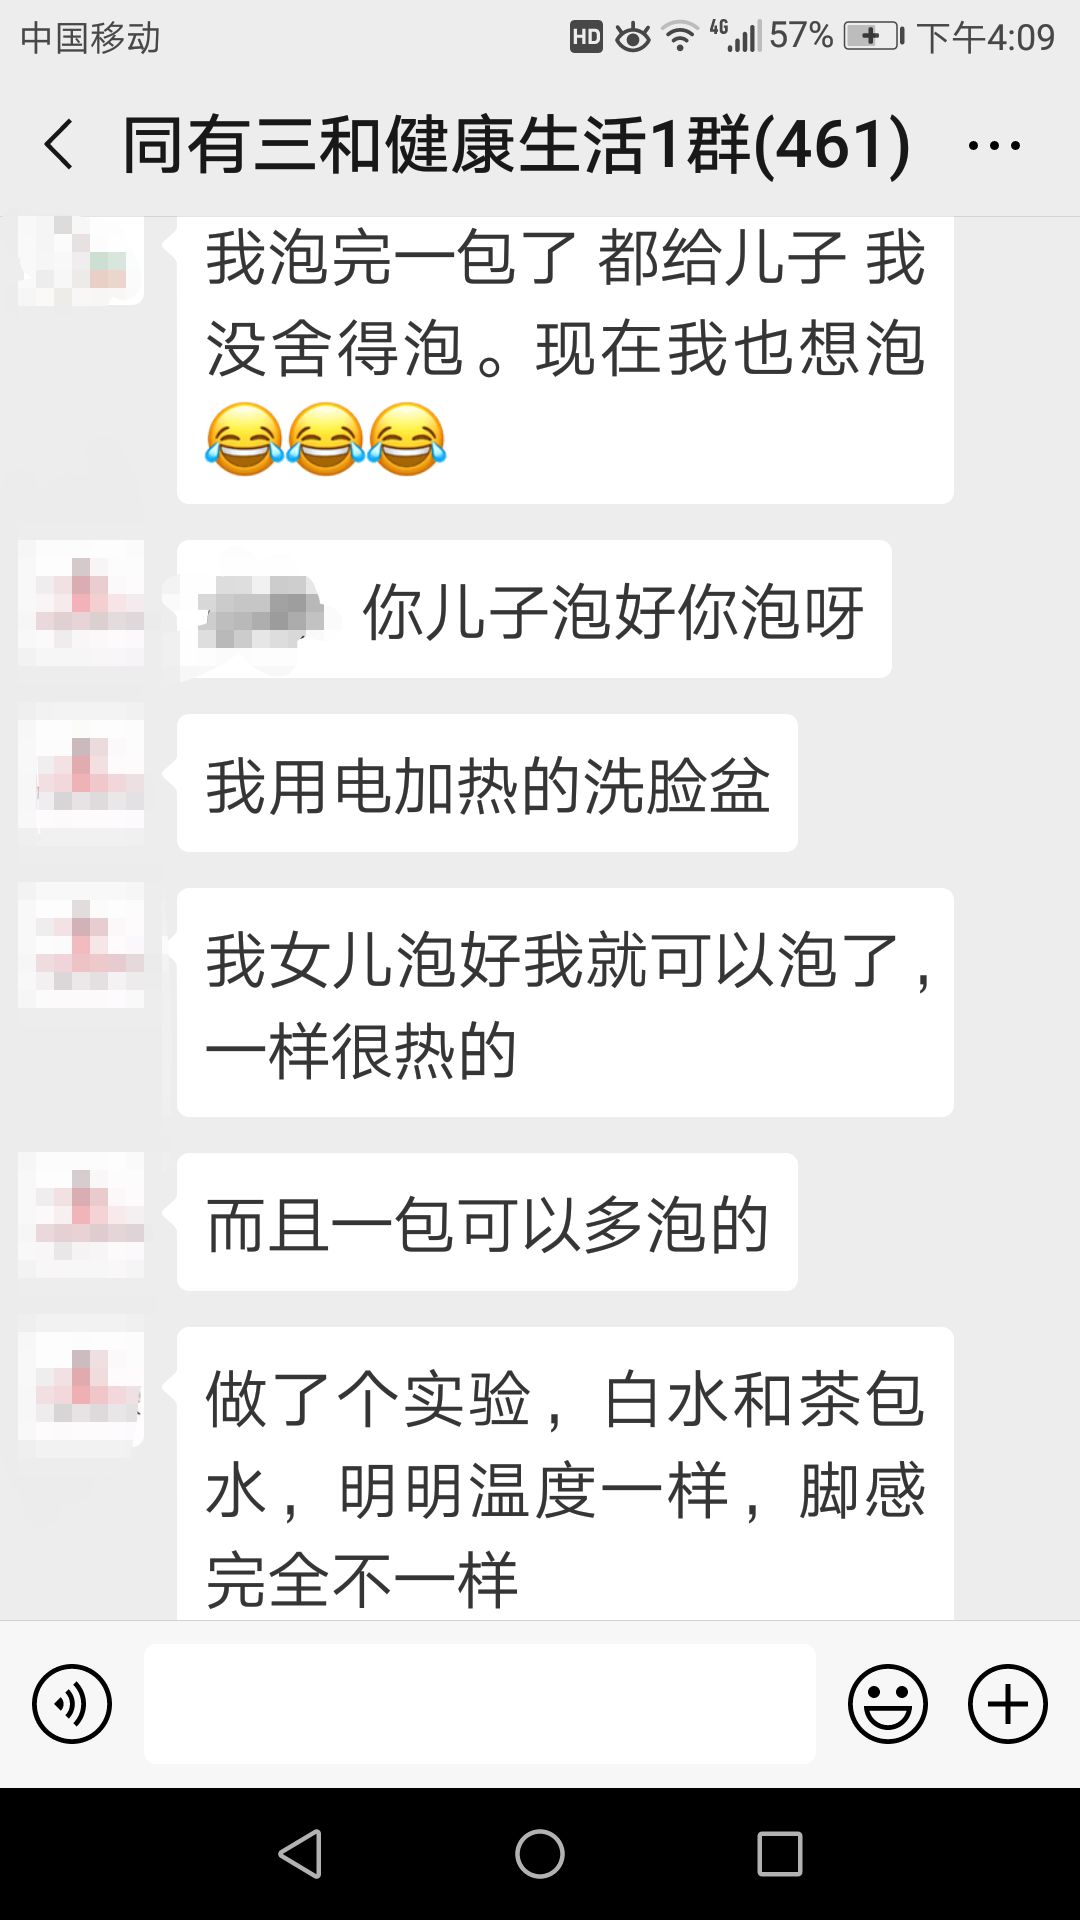Open the three-dot group options menu

coord(994,146)
